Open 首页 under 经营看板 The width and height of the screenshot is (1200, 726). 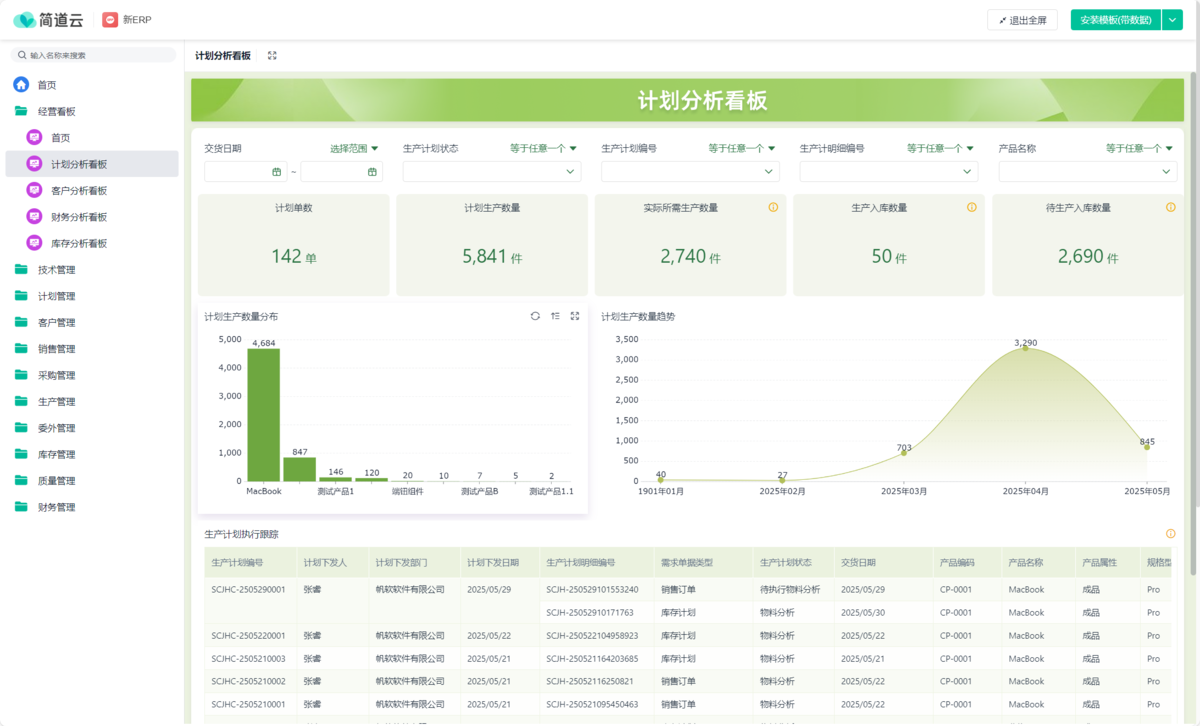coord(92,138)
